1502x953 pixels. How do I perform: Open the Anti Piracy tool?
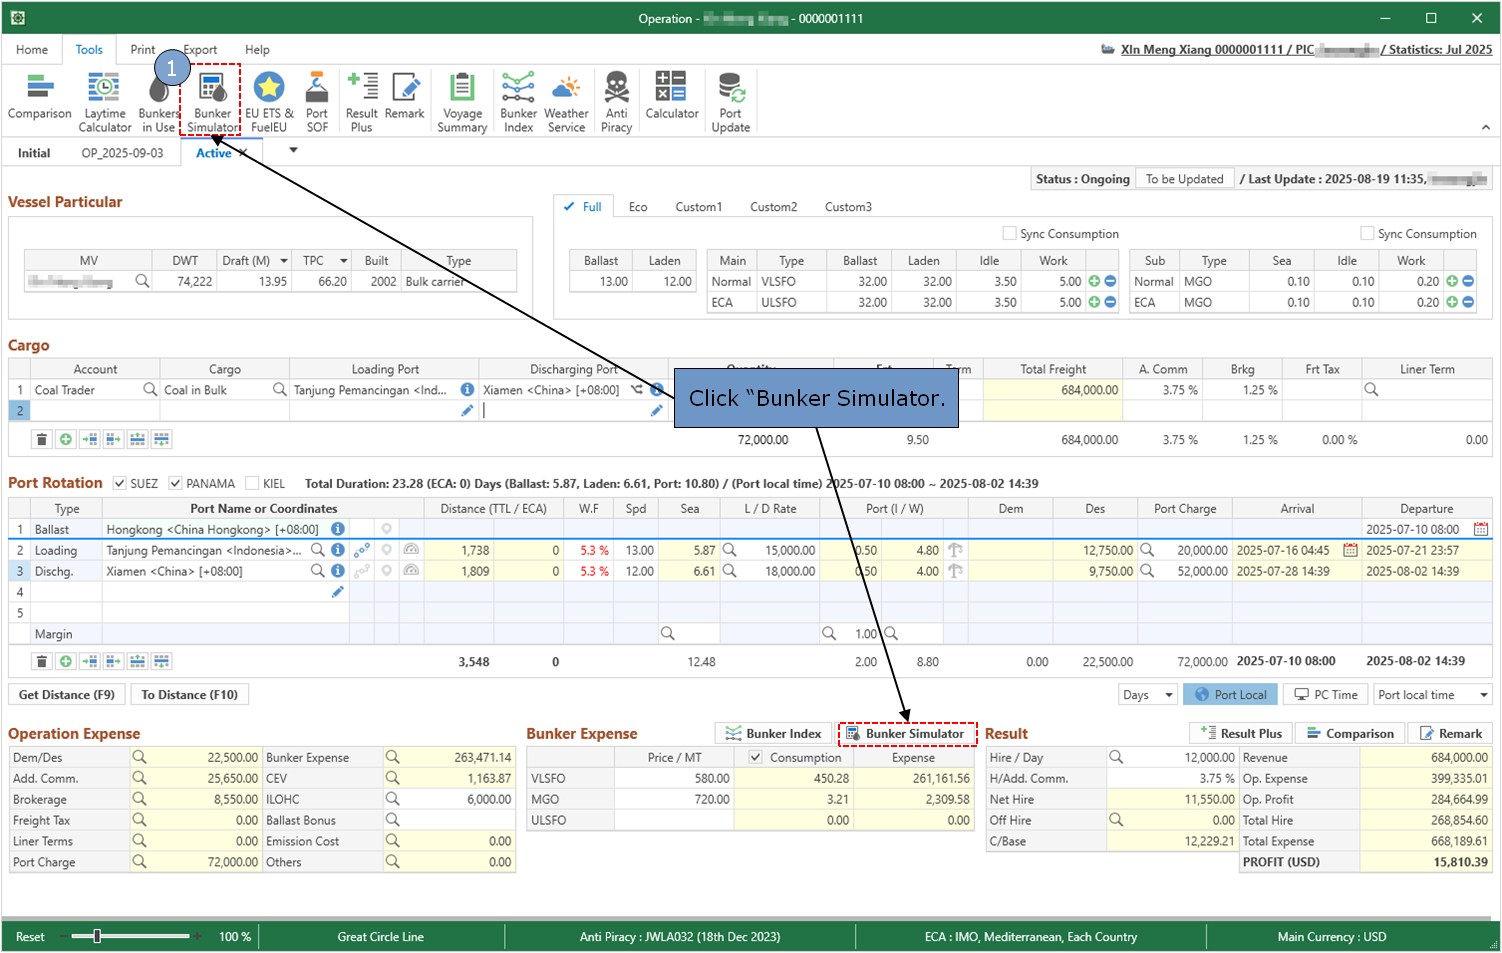[x=616, y=101]
